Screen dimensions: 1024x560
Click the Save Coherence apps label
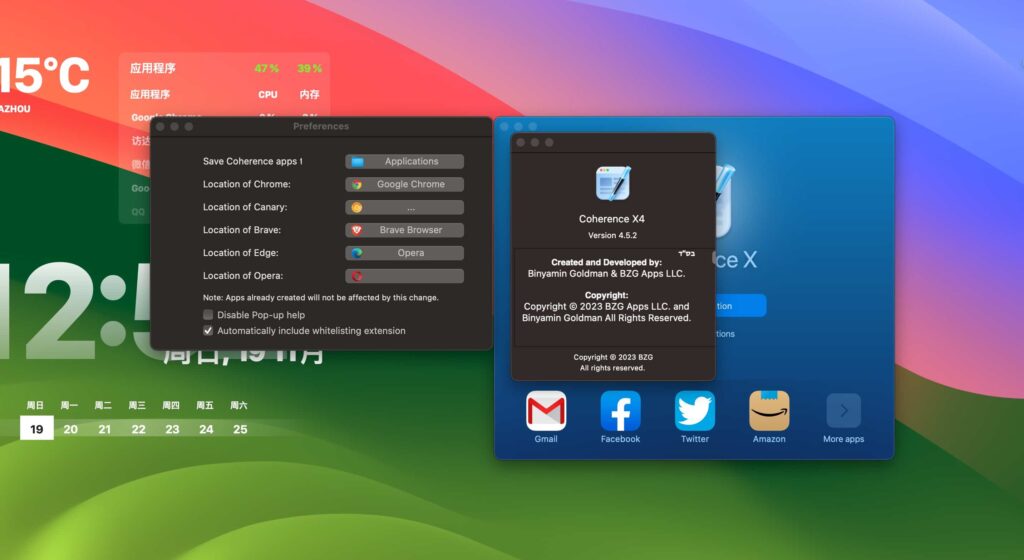click(252, 161)
